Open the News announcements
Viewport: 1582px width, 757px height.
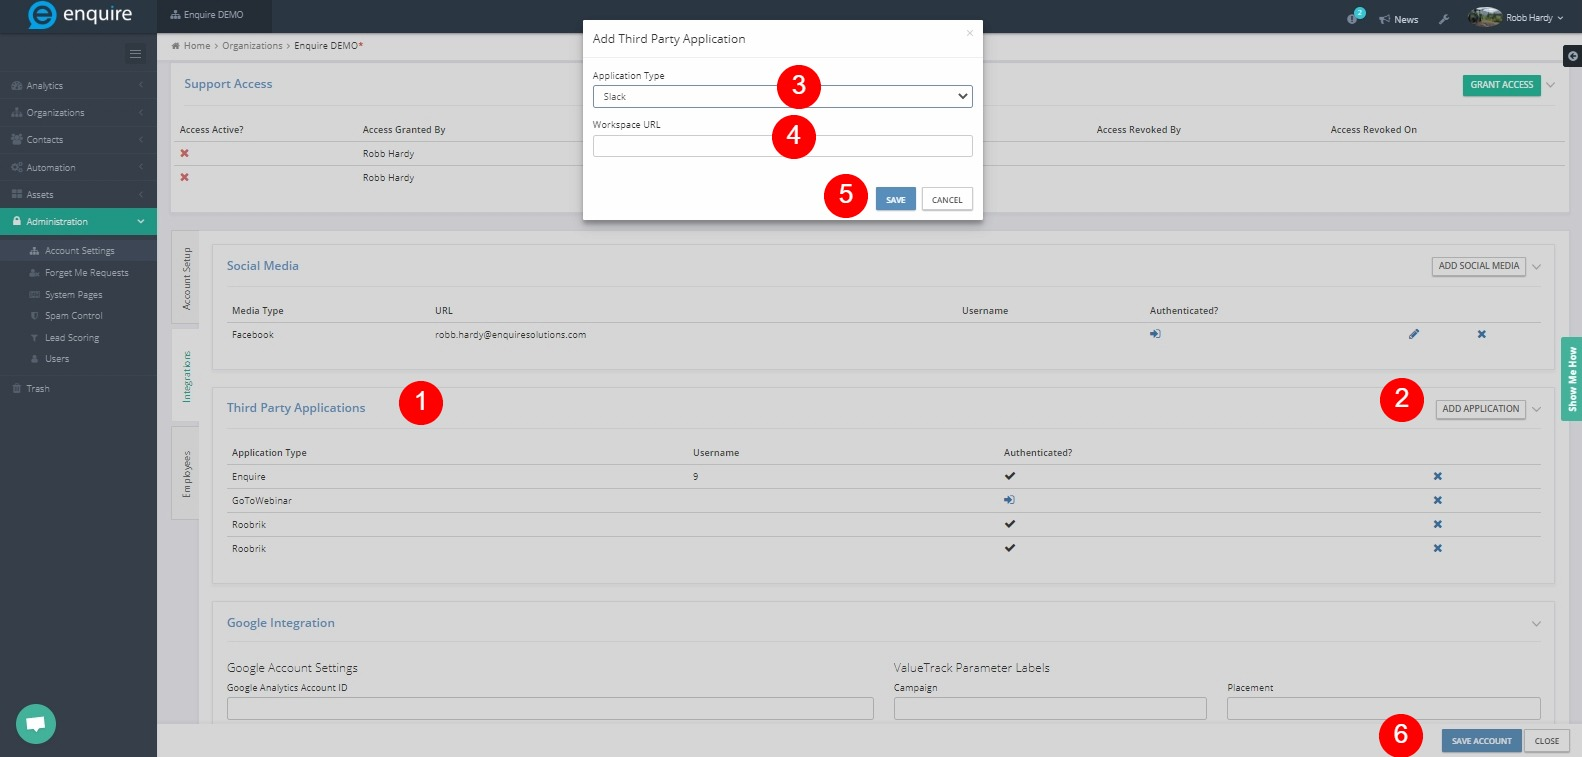(x=1398, y=19)
